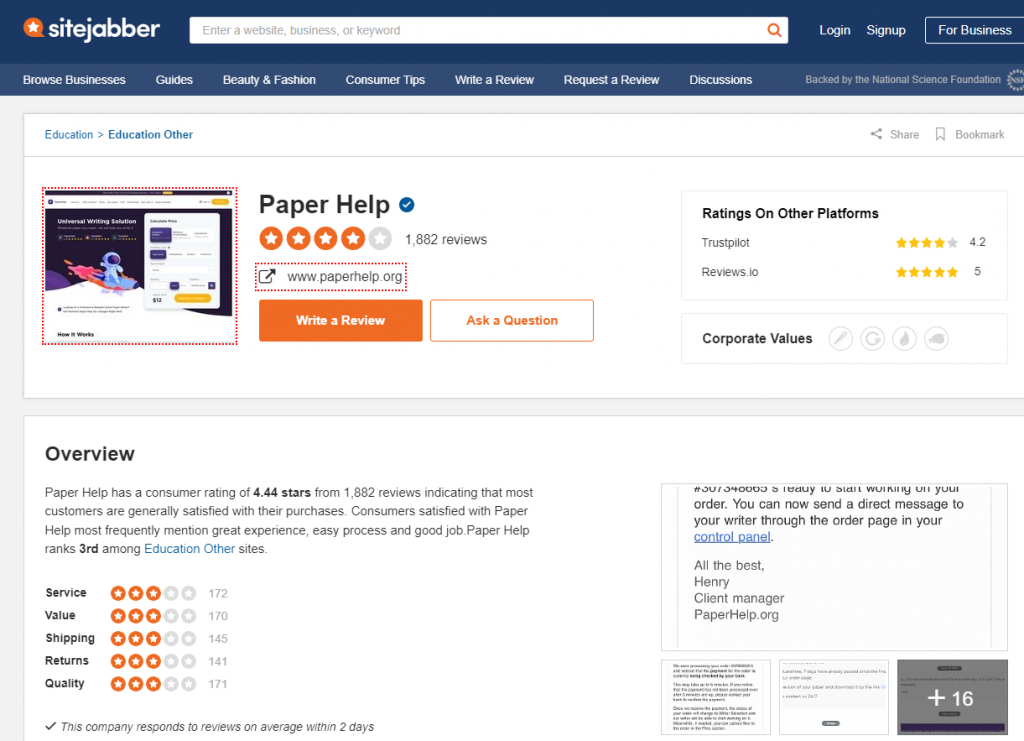Click the Bookmark text label

point(980,134)
